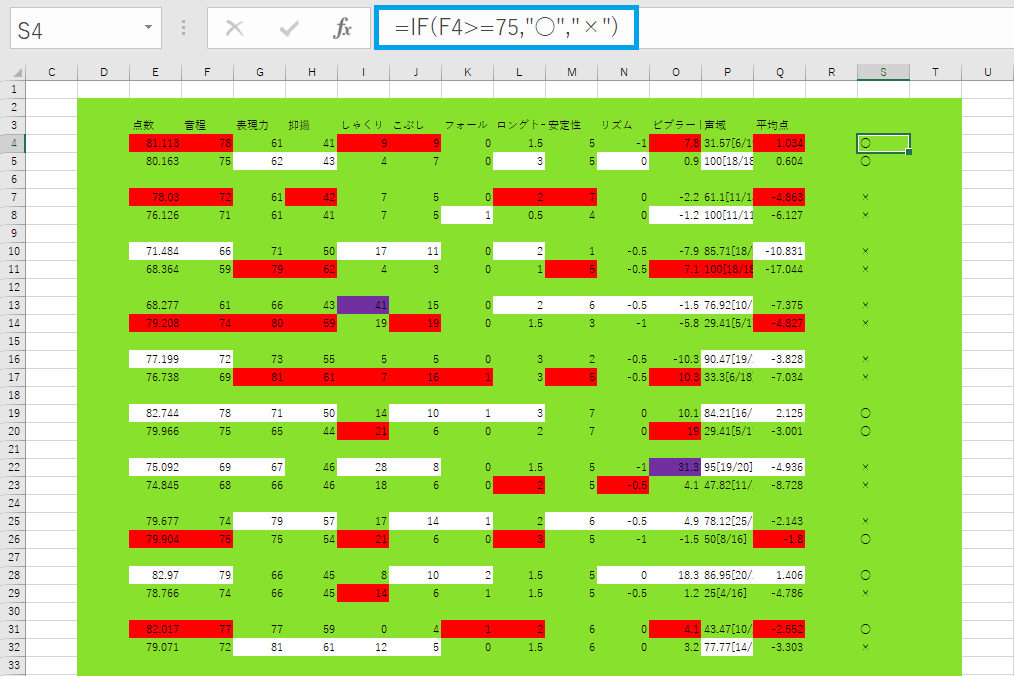Click purple cell with value 31.3
This screenshot has width=1014, height=676.
pos(675,466)
